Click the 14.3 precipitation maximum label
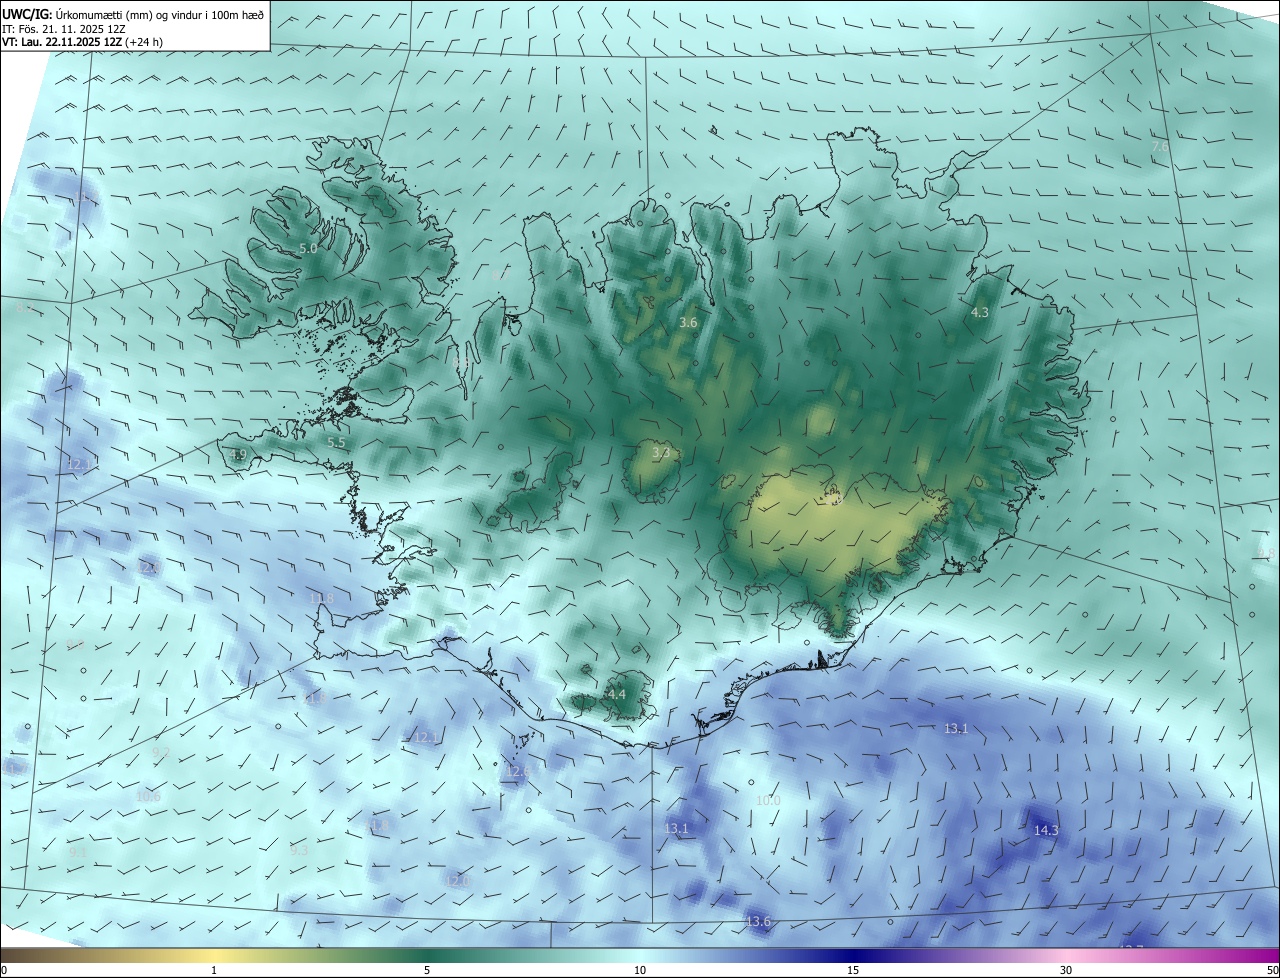This screenshot has height=978, width=1280. pyautogui.click(x=1046, y=830)
